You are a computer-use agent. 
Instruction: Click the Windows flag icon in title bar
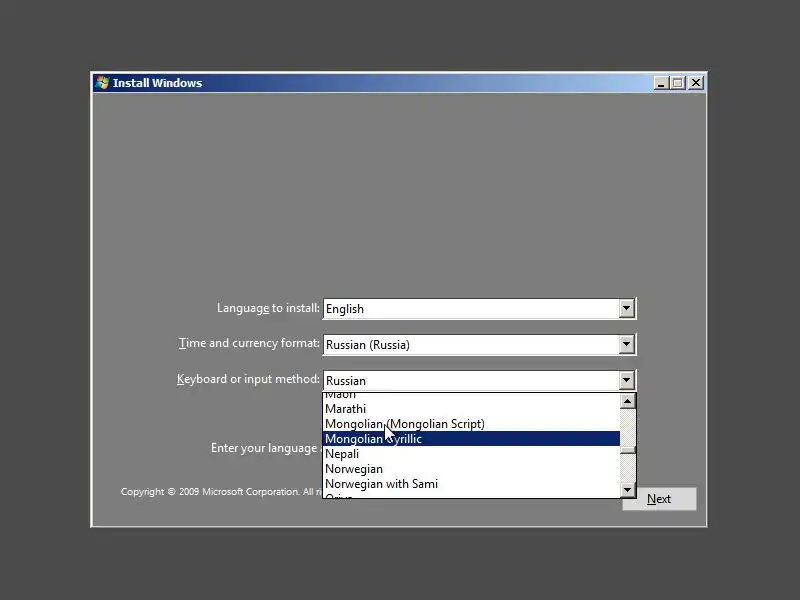click(x=102, y=83)
